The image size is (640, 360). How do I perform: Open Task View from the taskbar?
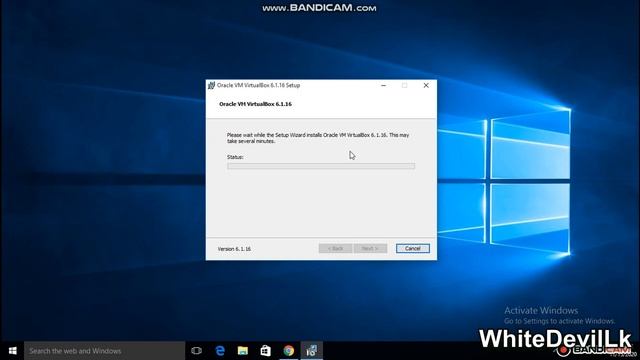tap(196, 351)
